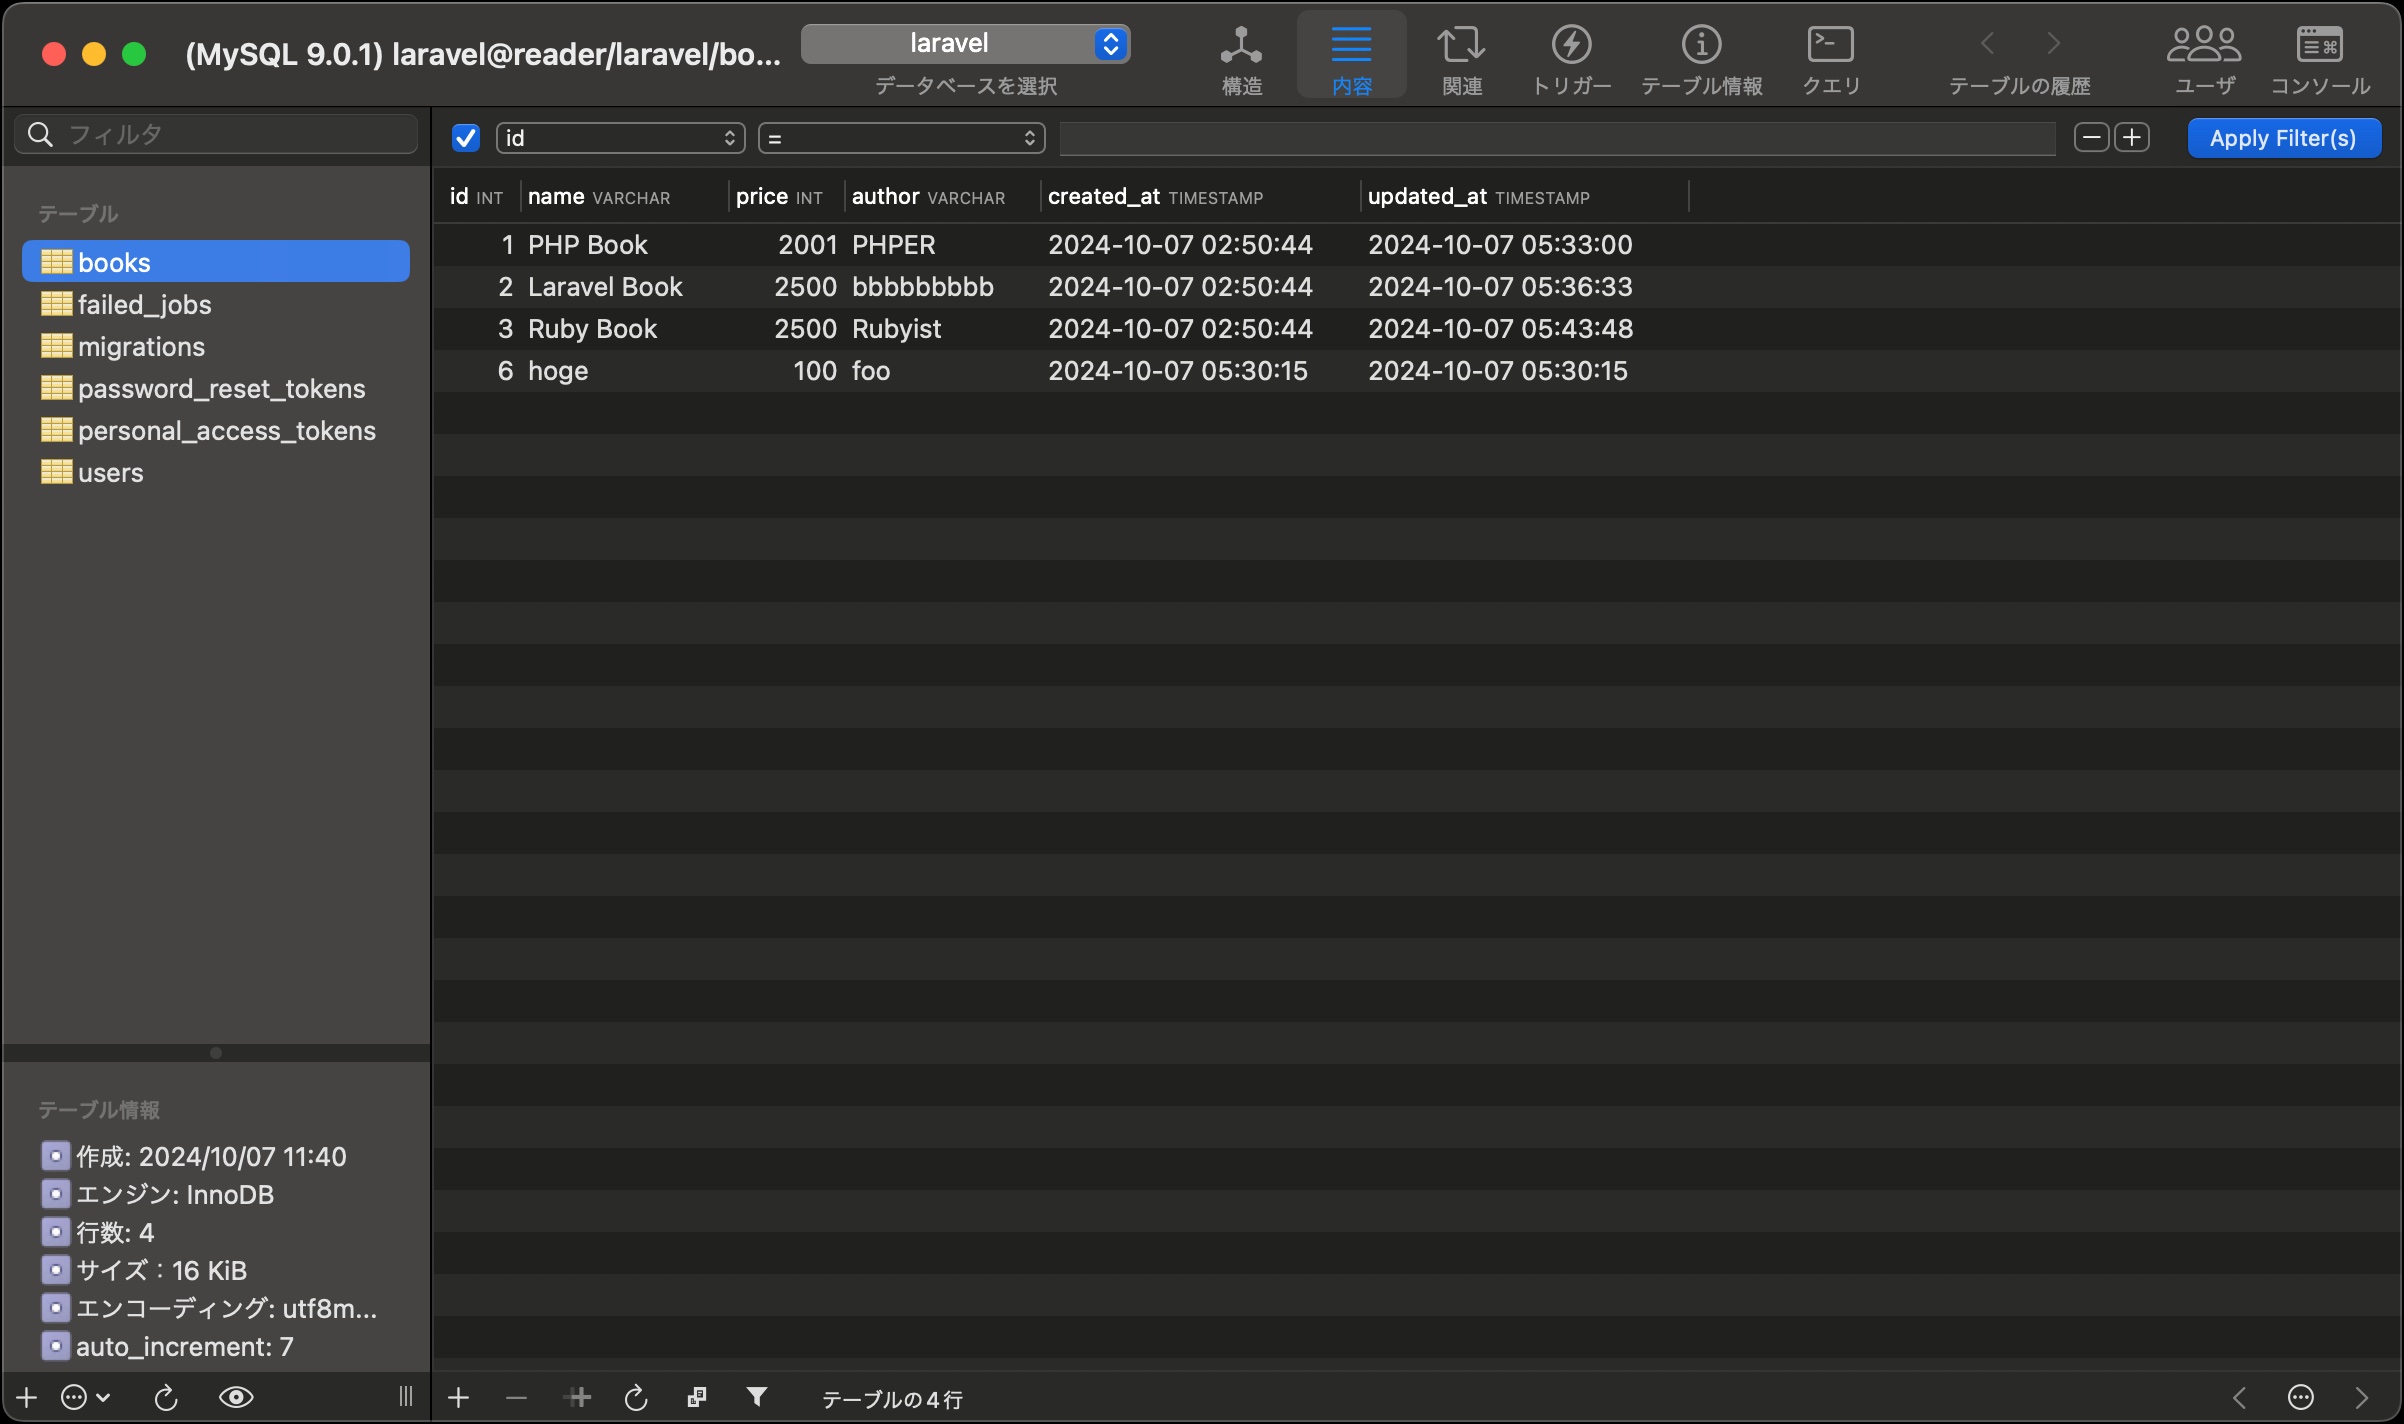Sort by the name column header
Image resolution: width=2404 pixels, height=1424 pixels.
(624, 197)
